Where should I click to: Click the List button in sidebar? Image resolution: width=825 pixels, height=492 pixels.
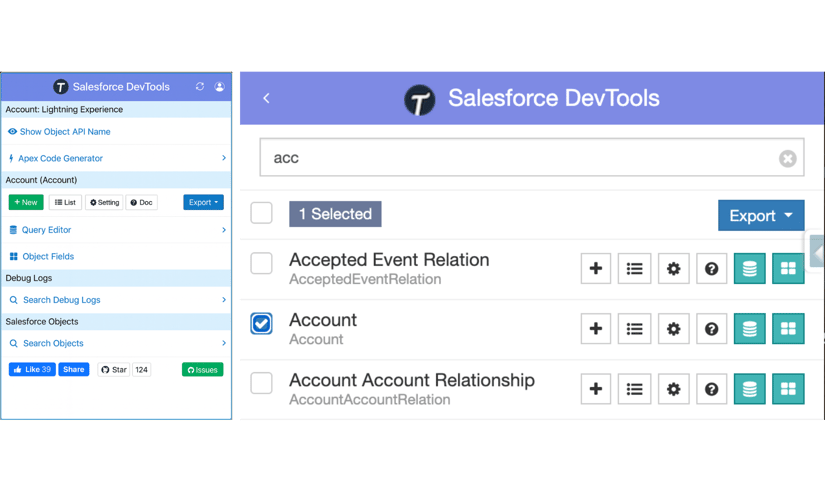point(65,202)
